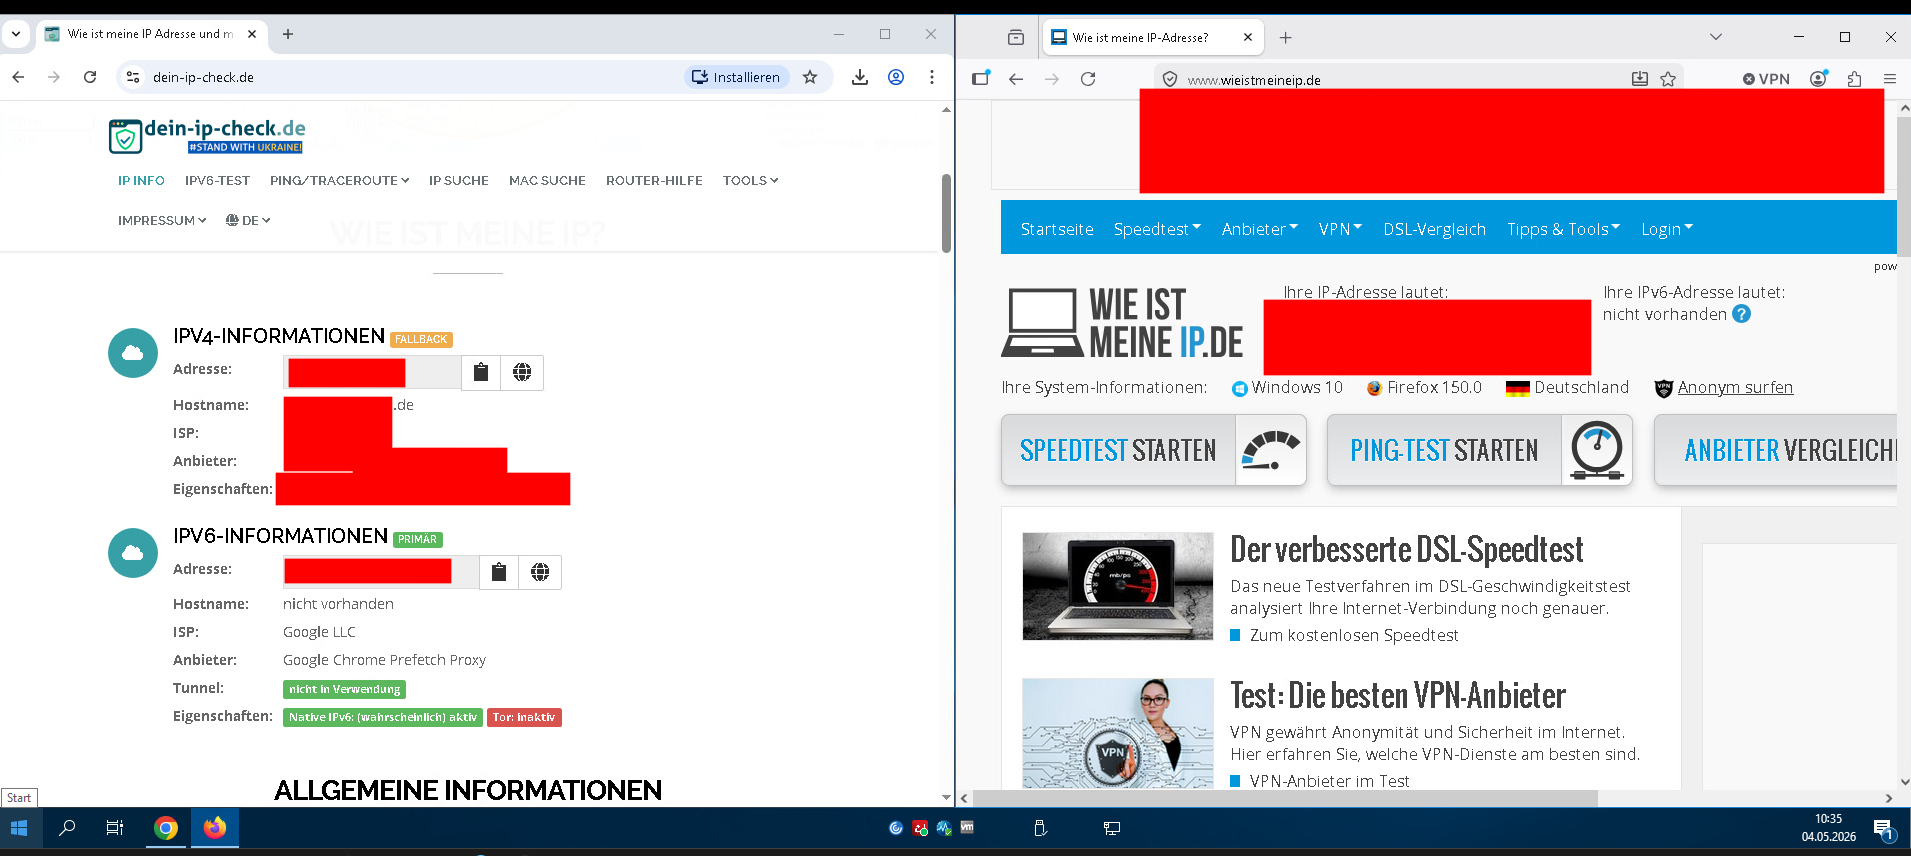Expand the IMPRESSUM dropdown

click(x=162, y=221)
